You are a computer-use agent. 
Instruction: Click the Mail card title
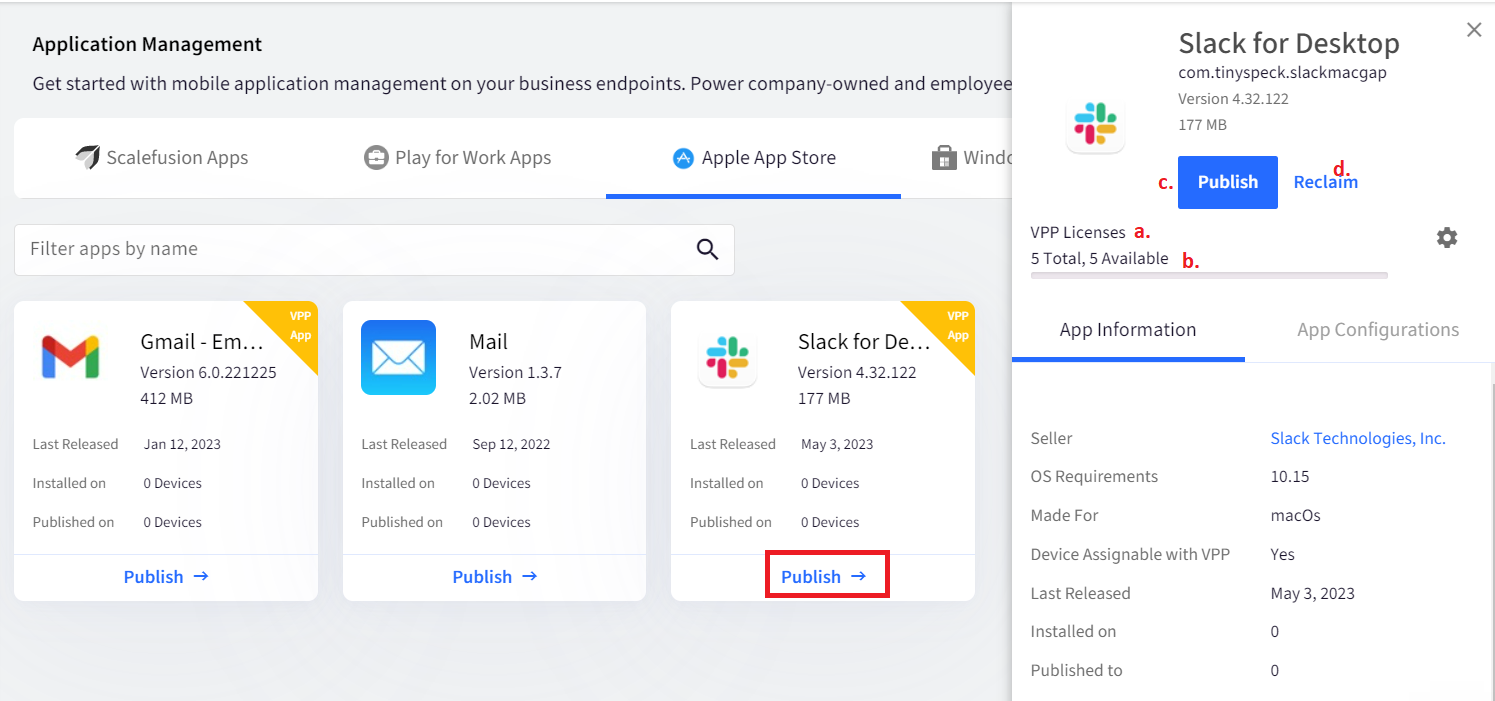(489, 342)
